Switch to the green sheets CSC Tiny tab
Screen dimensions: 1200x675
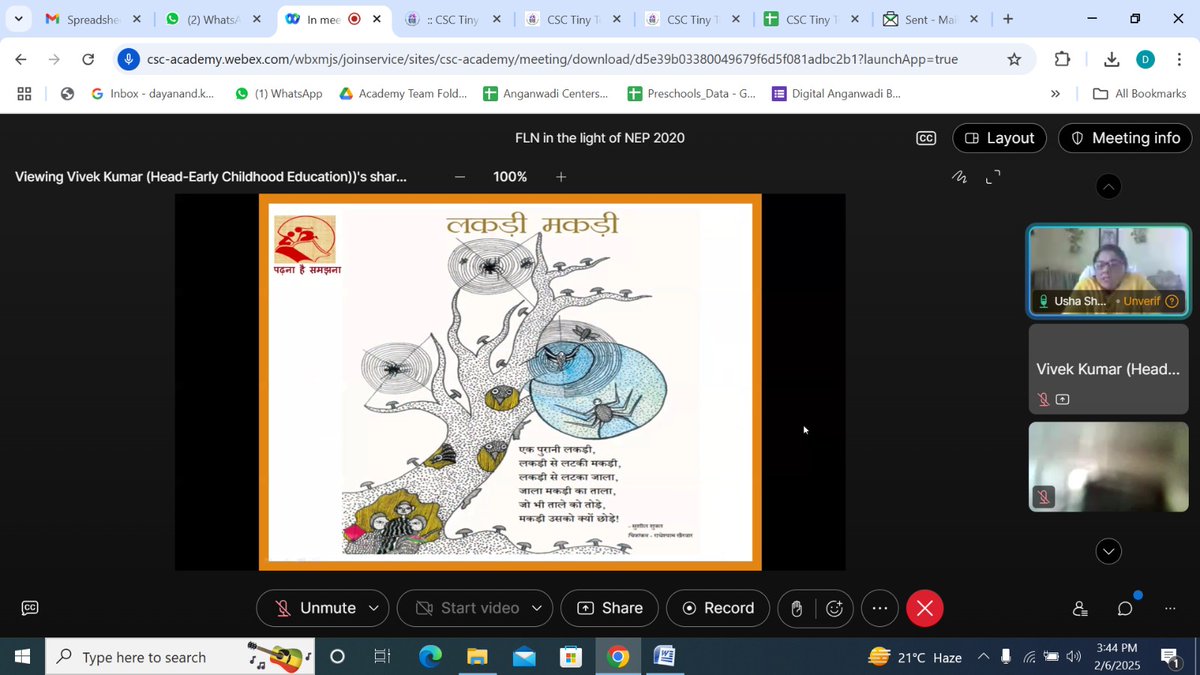tap(811, 19)
